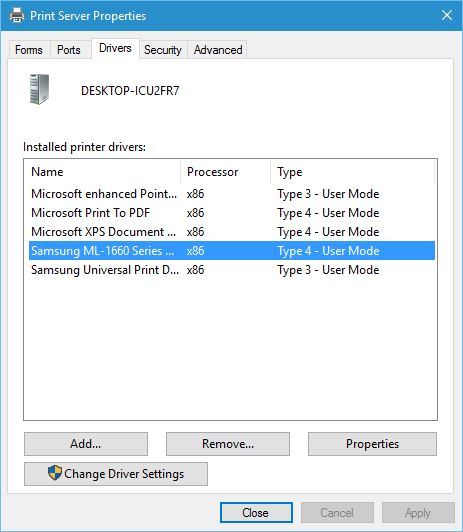The width and height of the screenshot is (463, 532).
Task: Click the Add... button
Action: coord(86,444)
